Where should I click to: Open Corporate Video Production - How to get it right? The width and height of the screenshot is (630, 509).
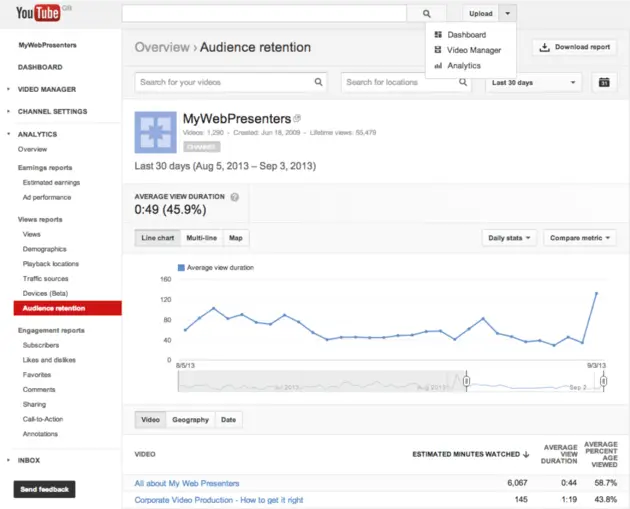(219, 500)
